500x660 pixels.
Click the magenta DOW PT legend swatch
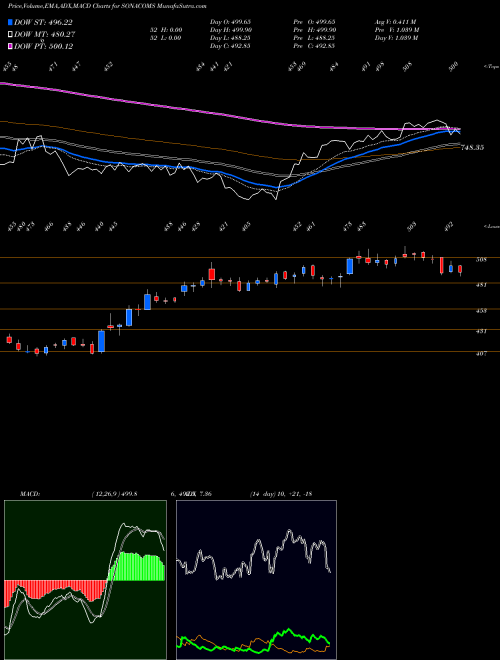coord(11,46)
